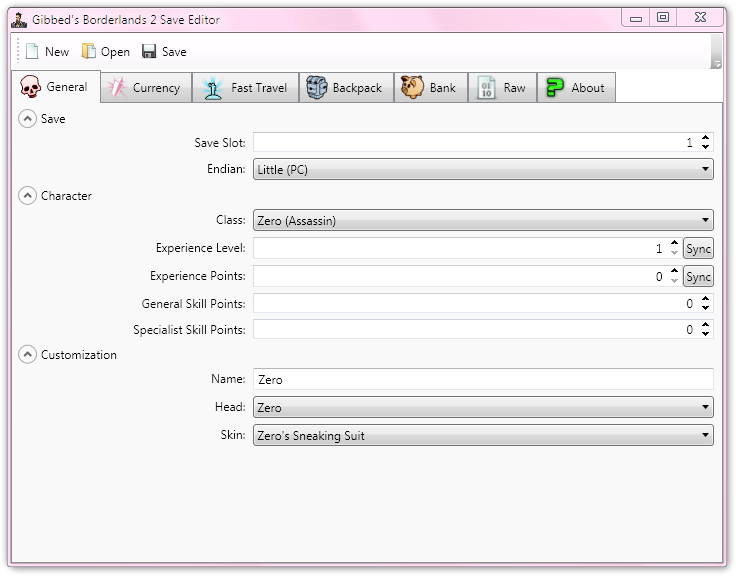
Task: Decrease the Save Slot value
Action: tap(705, 146)
